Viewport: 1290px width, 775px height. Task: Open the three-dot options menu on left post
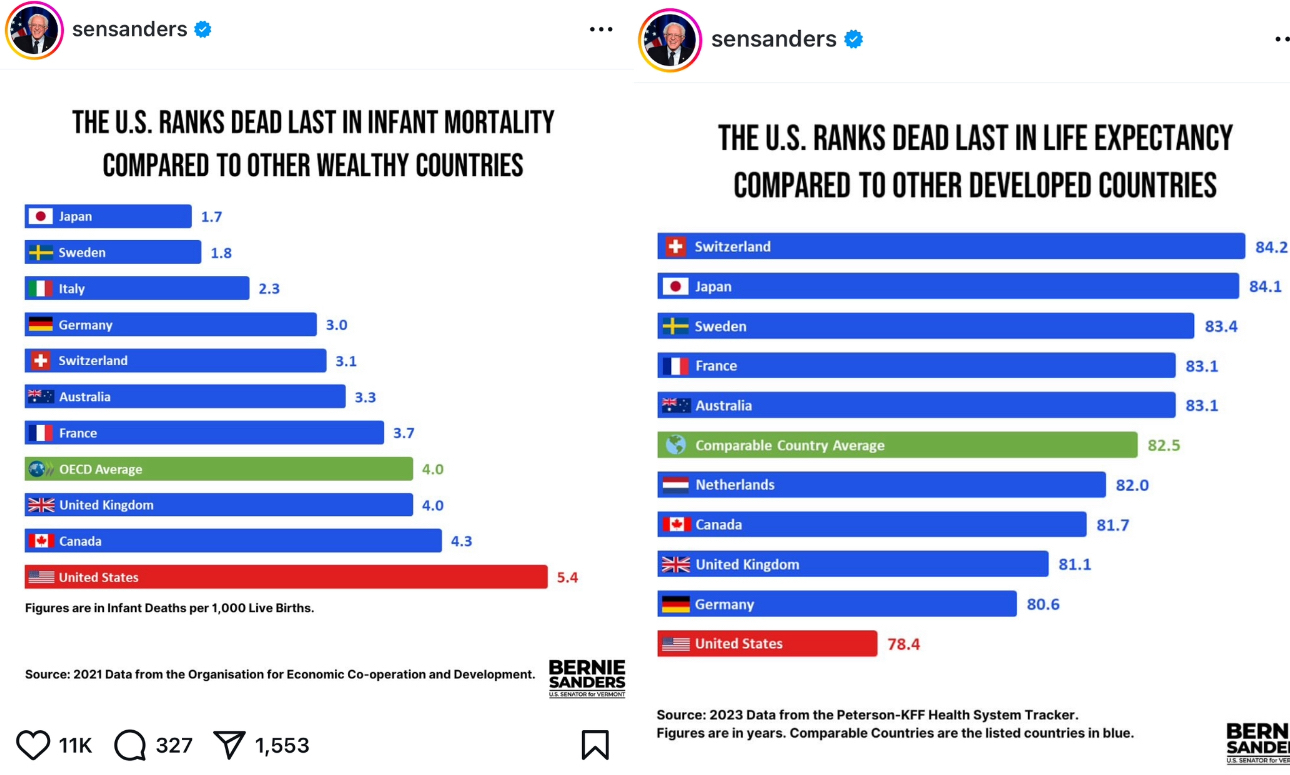(x=601, y=29)
